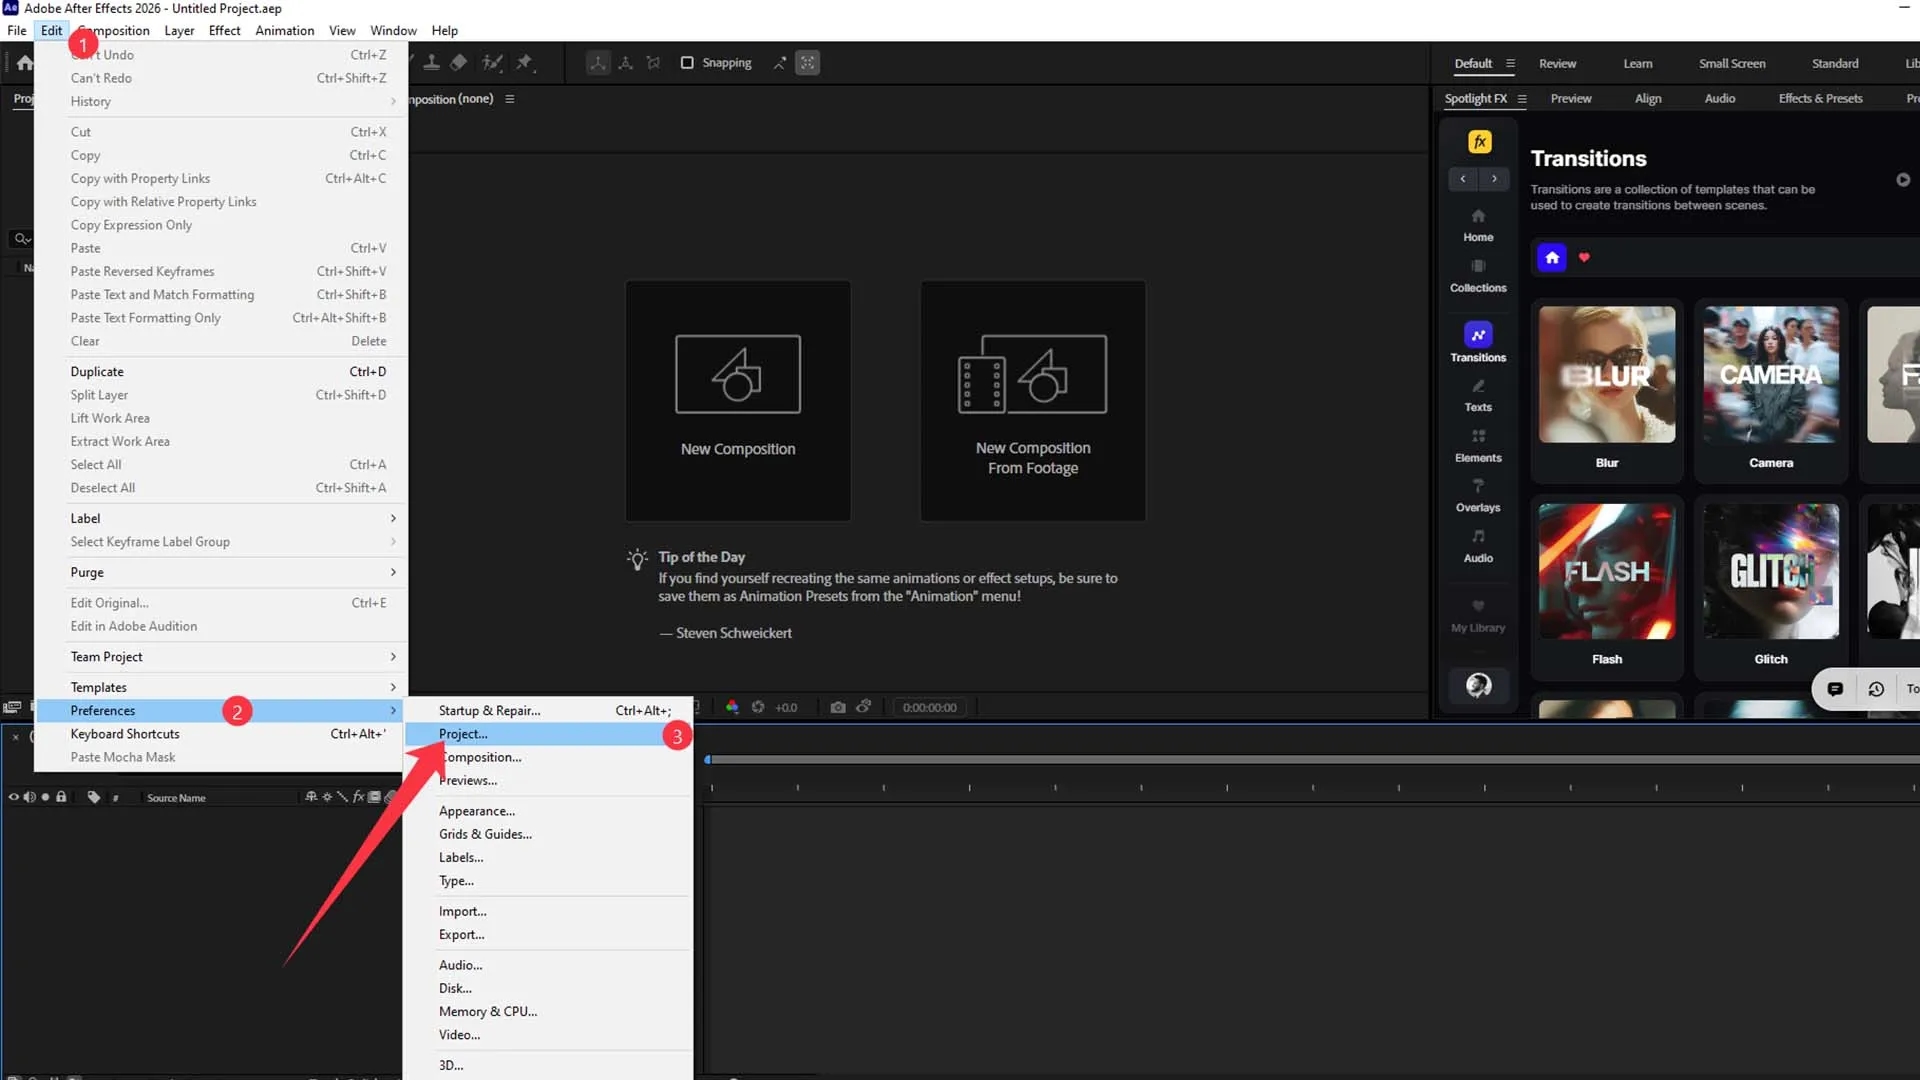This screenshot has width=1920, height=1080.
Task: Open the Show Channel RGB icon
Action: (x=732, y=707)
